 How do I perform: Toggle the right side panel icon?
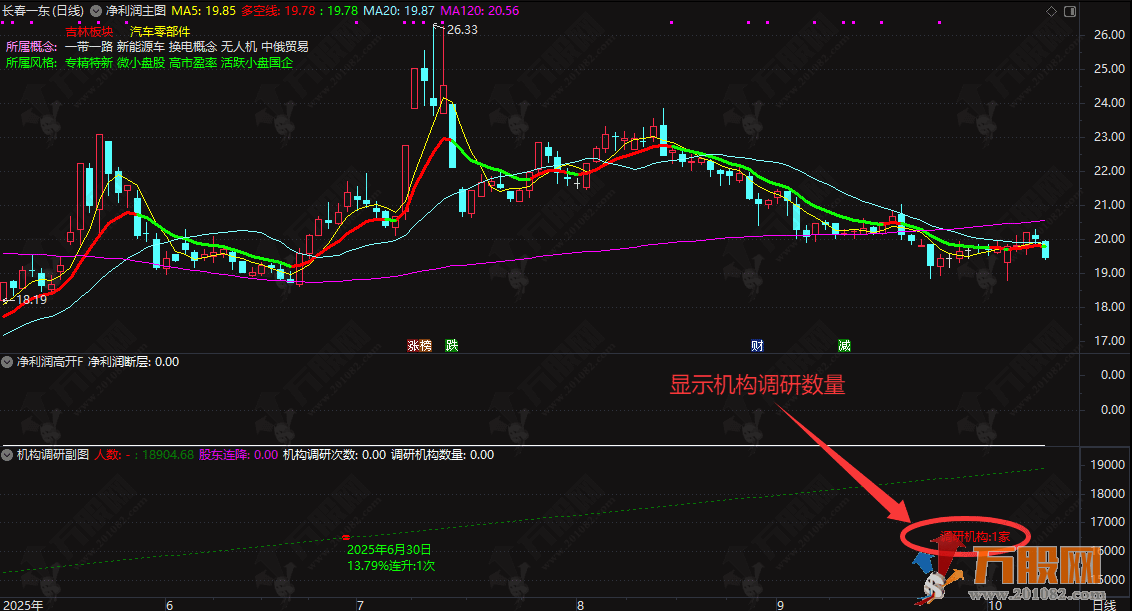click(1070, 11)
